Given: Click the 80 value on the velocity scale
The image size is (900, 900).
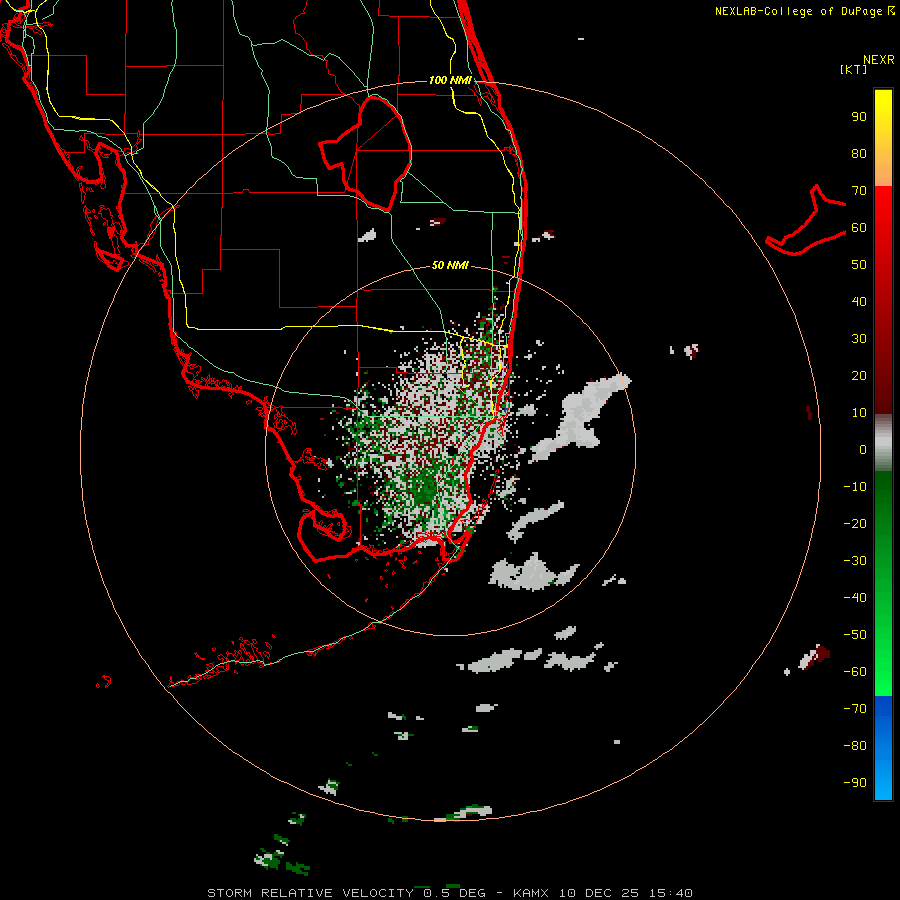Looking at the screenshot, I should click(859, 154).
